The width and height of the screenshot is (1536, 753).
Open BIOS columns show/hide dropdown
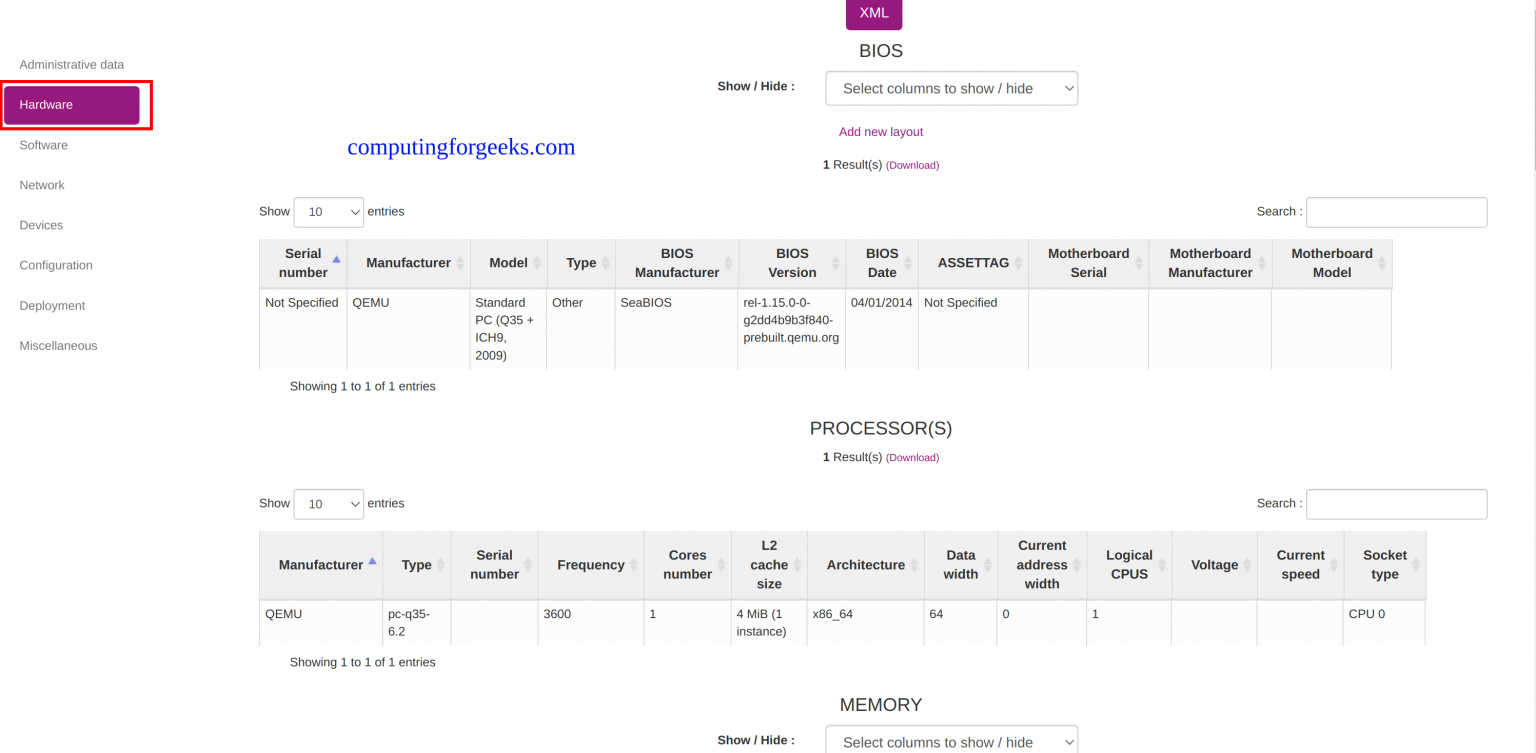[951, 88]
